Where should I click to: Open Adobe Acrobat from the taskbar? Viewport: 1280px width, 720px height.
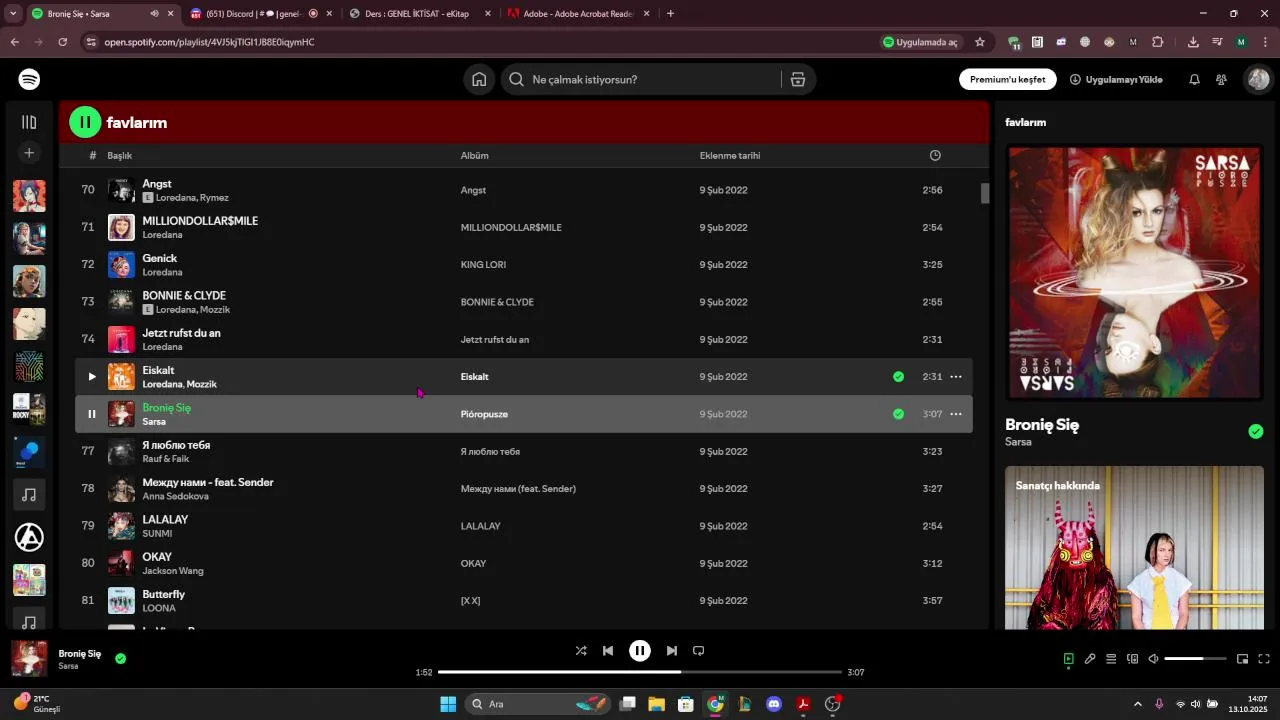click(x=802, y=704)
